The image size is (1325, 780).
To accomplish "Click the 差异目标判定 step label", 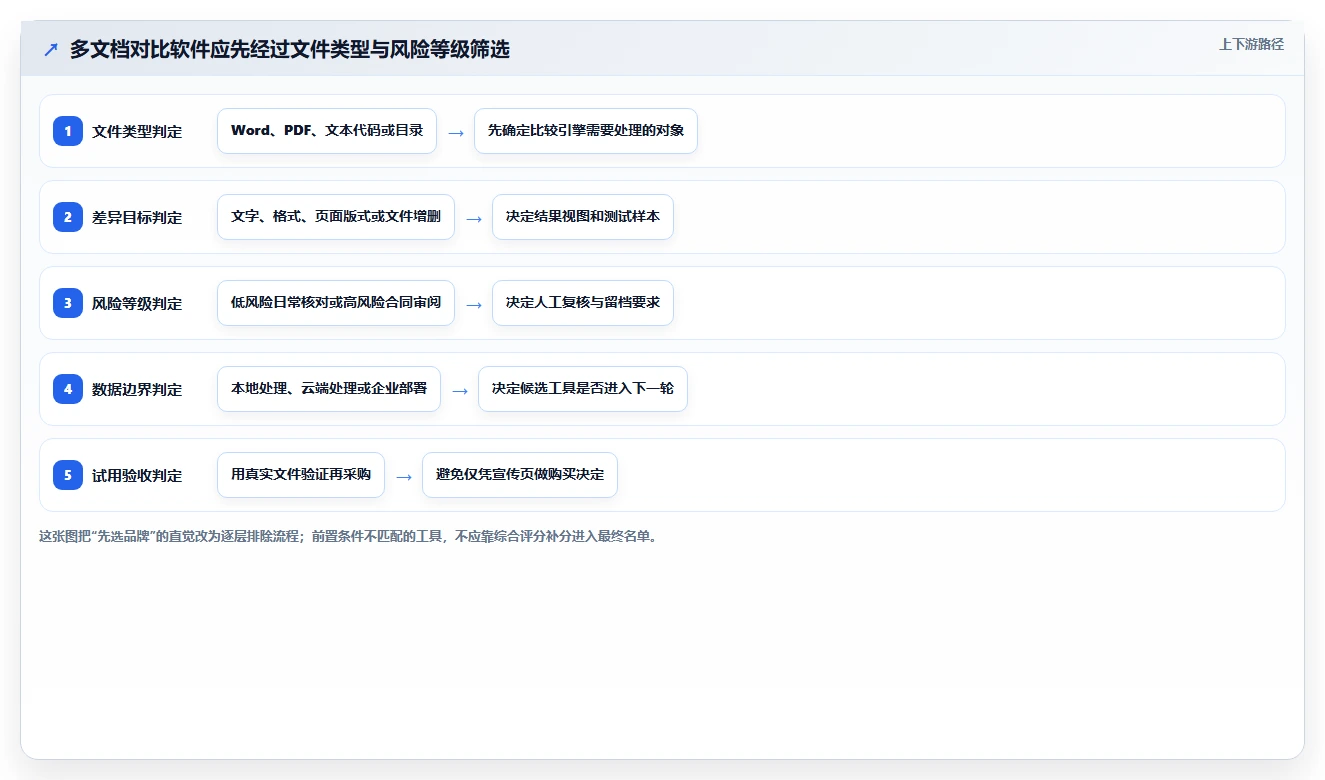I will pos(137,217).
